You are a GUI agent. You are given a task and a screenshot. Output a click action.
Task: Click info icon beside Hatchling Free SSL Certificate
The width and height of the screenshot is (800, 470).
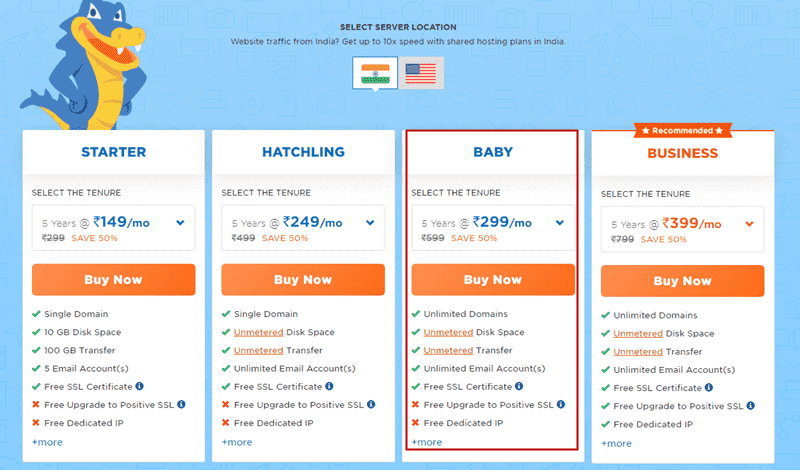pos(329,386)
